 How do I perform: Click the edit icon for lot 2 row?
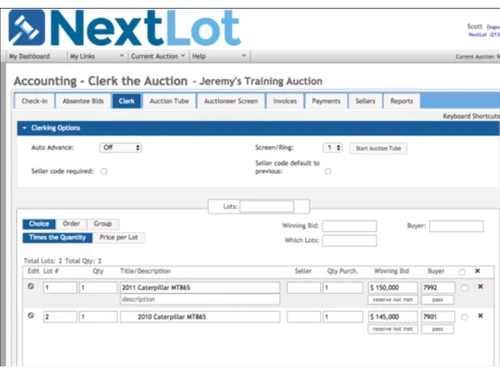[31, 315]
